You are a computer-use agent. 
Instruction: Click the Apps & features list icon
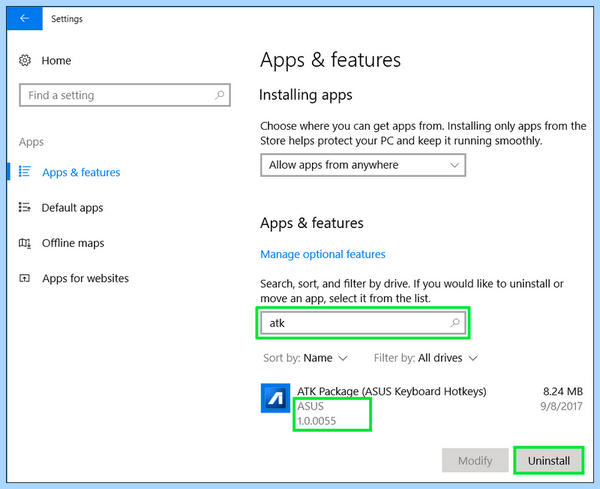25,172
